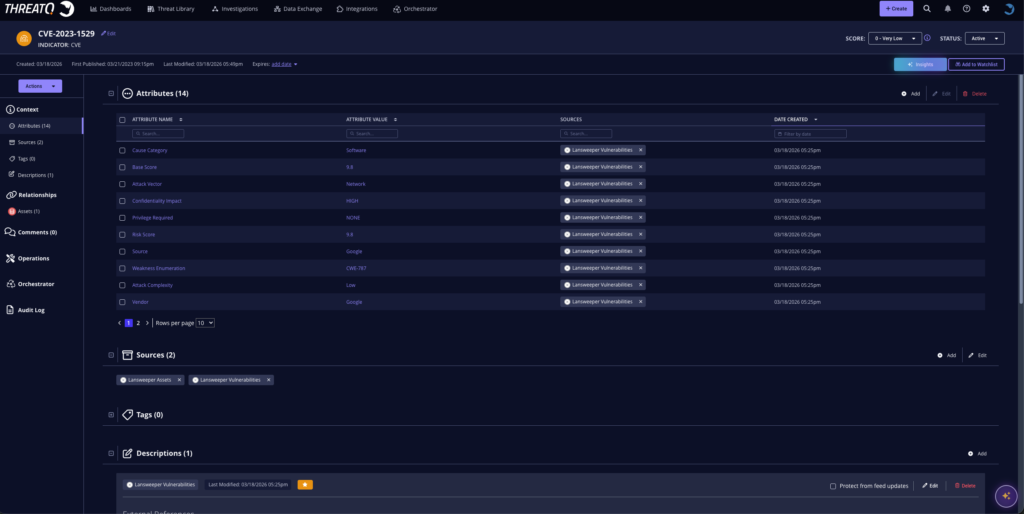Open notifications bell icon

(948, 8)
